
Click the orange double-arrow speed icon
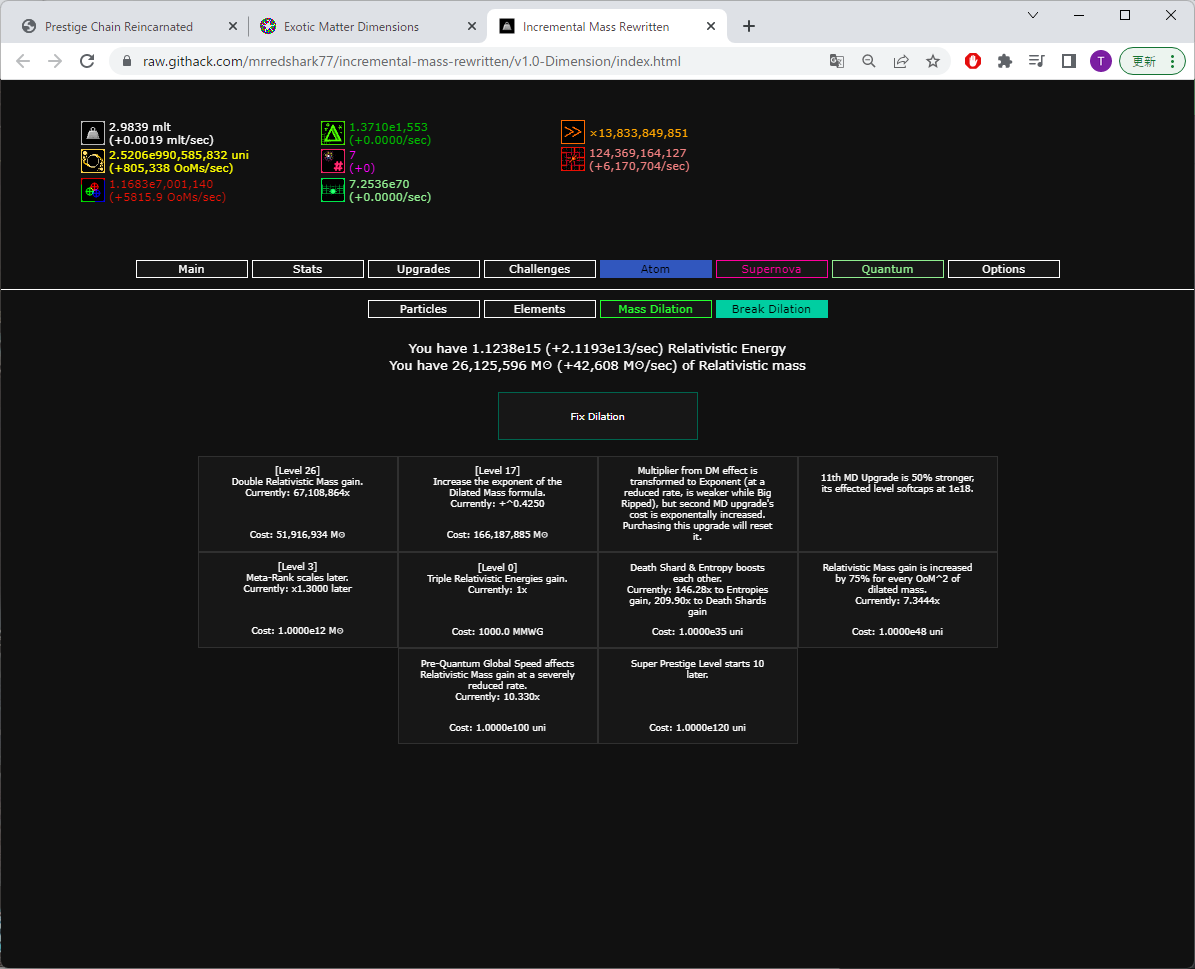pyautogui.click(x=573, y=133)
